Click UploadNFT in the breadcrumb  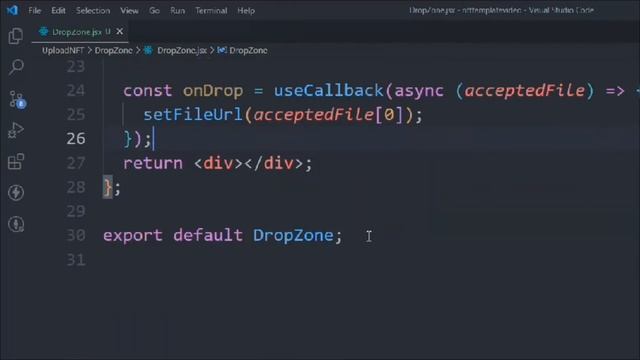click(x=63, y=50)
